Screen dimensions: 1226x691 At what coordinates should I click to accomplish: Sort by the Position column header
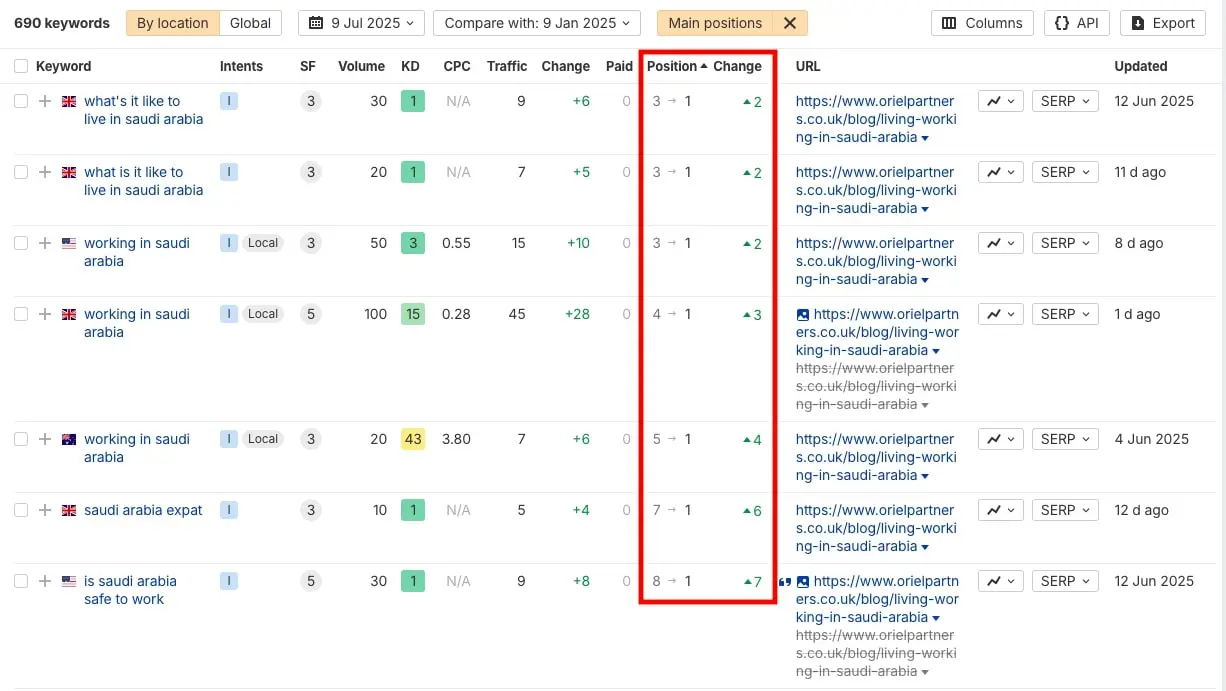click(x=670, y=66)
